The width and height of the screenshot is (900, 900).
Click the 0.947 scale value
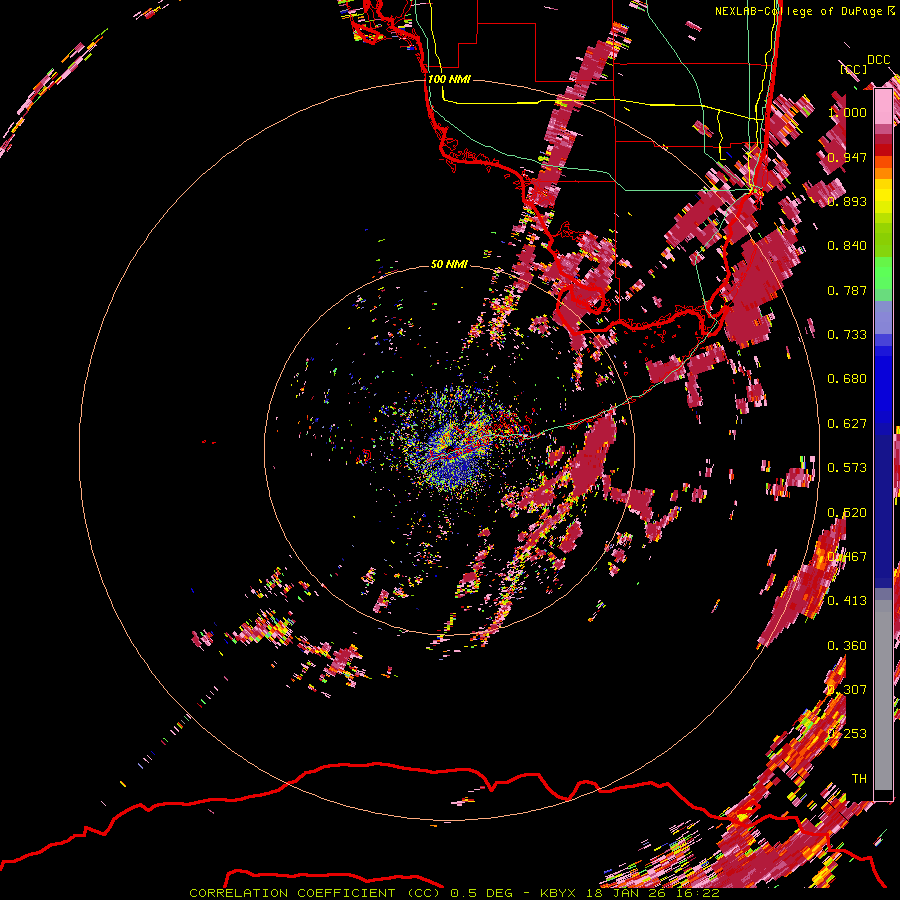tap(847, 157)
